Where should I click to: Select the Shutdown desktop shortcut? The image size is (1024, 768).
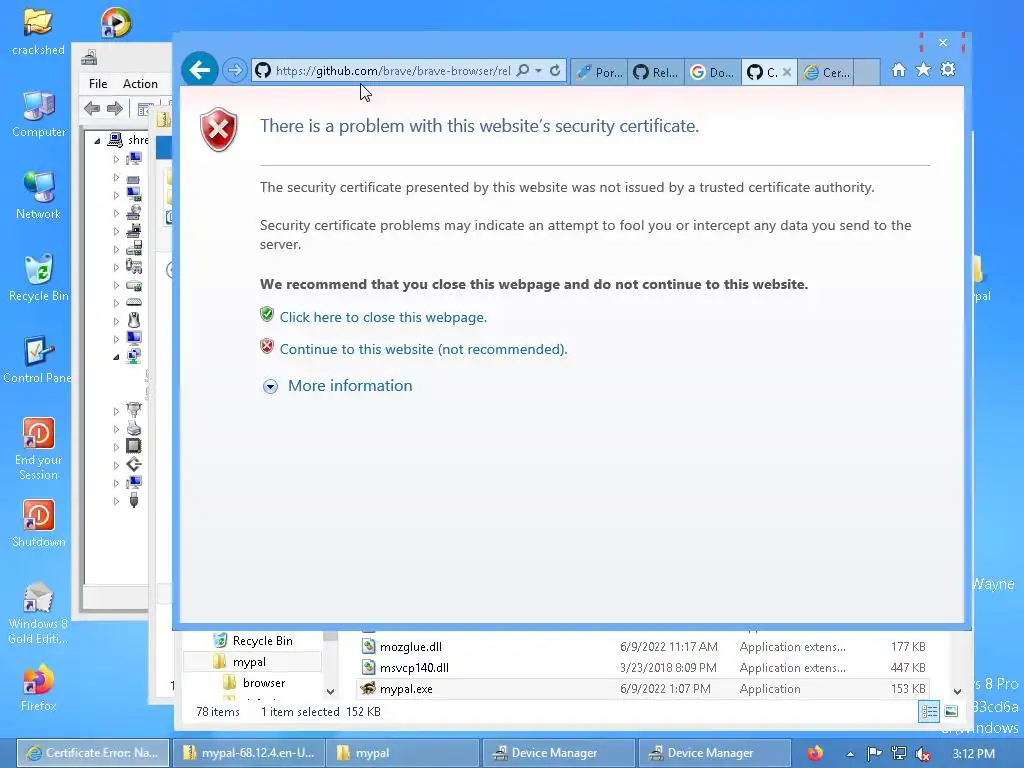pyautogui.click(x=39, y=524)
